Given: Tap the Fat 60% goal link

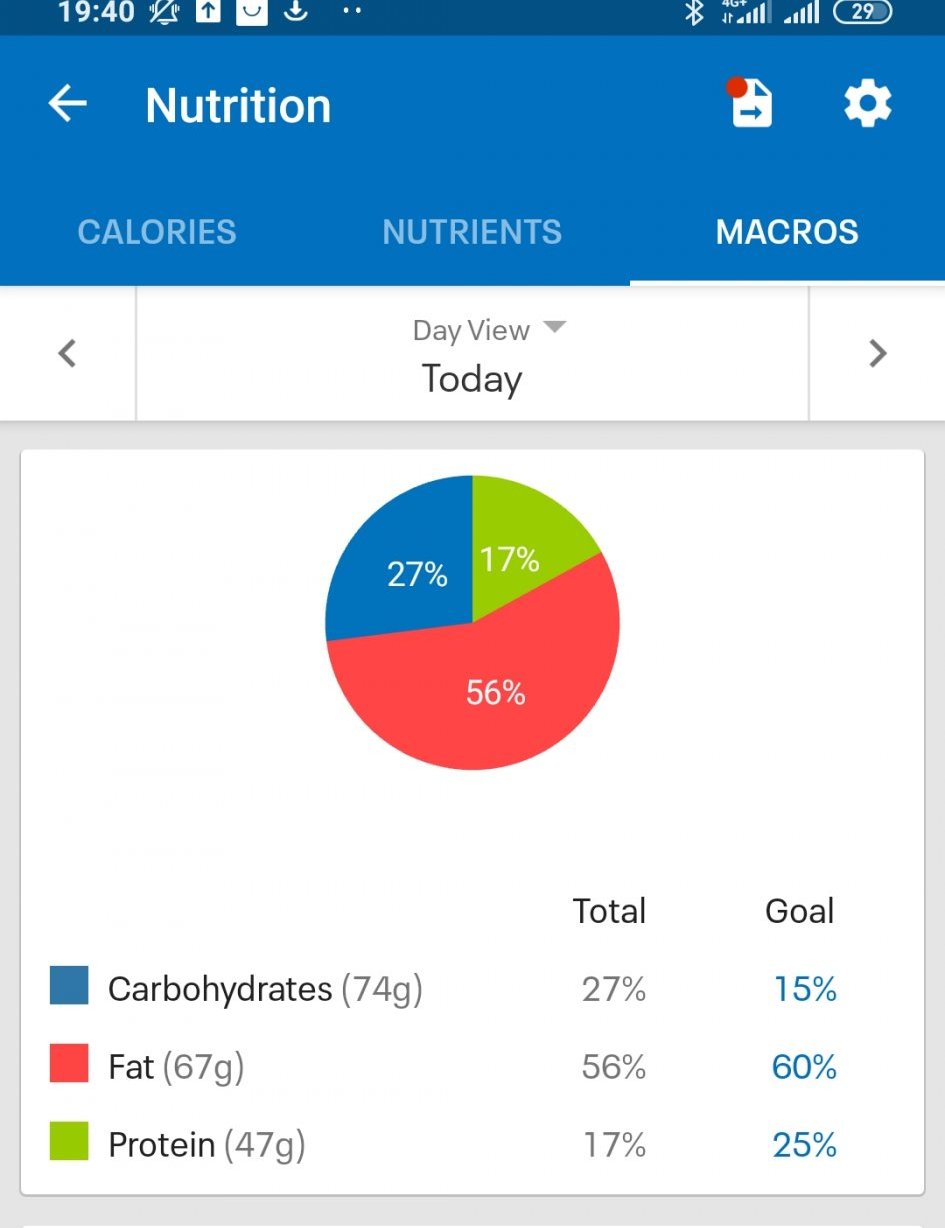Looking at the screenshot, I should (804, 1067).
